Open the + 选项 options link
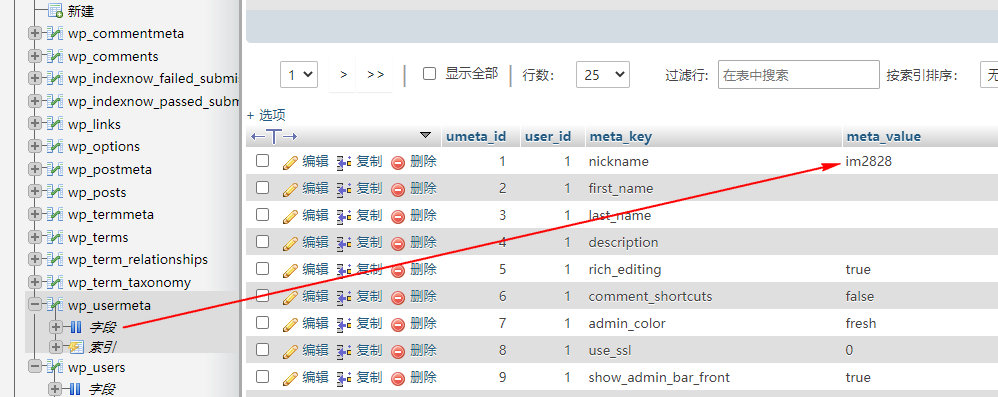The width and height of the screenshot is (998, 397). [x=266, y=115]
